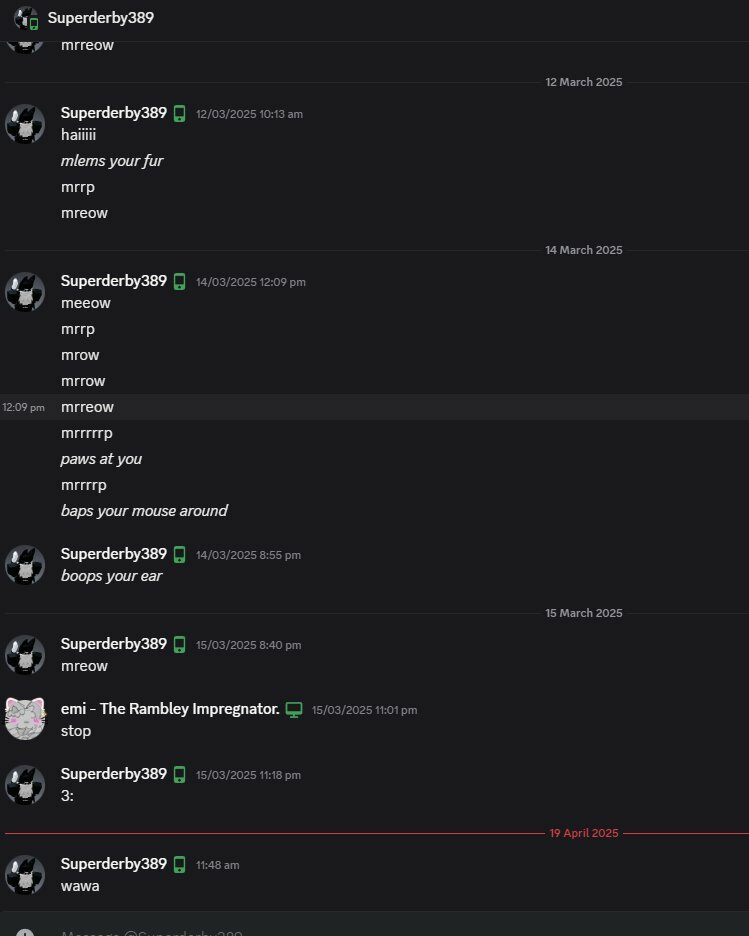Open the avatar next to the 'wawa' message
The width and height of the screenshot is (749, 936).
coord(25,875)
